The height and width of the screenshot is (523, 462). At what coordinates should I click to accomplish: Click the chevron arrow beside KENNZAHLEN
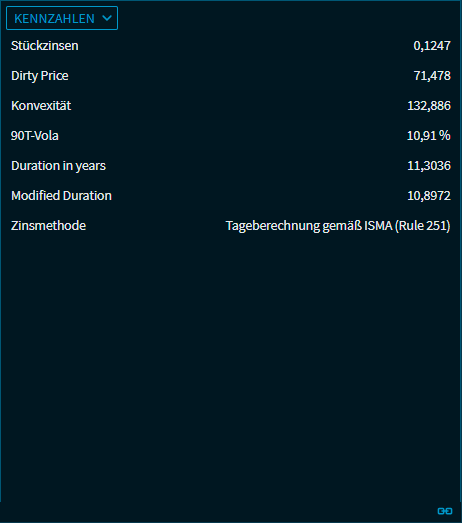click(107, 18)
